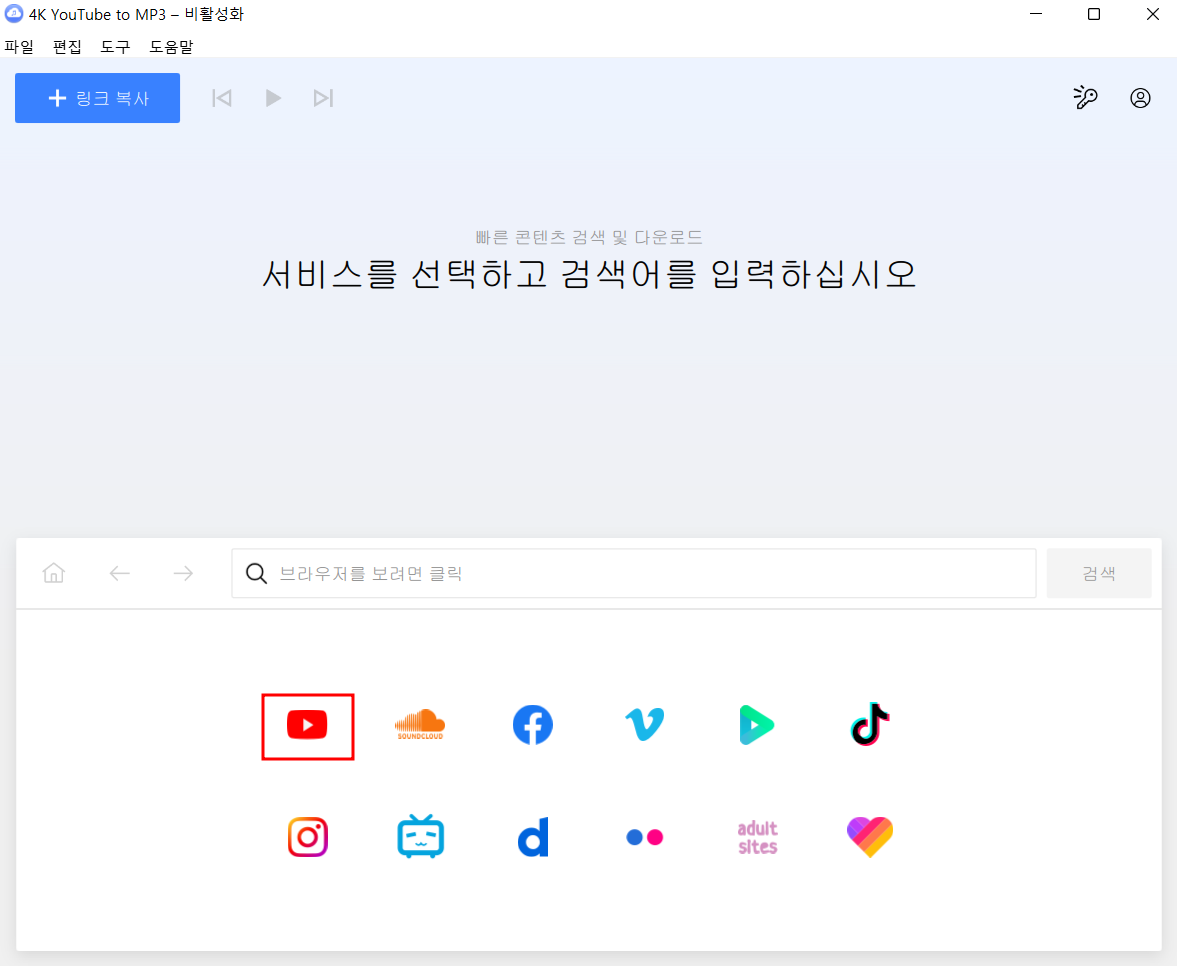Click the '브라우저를 보려면 클릭' search field
The width and height of the screenshot is (1177, 966).
634,573
